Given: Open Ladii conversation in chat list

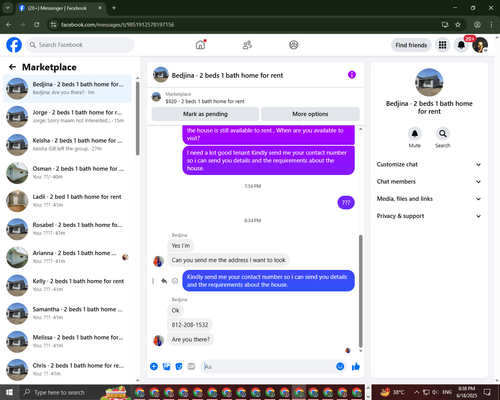Looking at the screenshot, I should click(x=68, y=201).
